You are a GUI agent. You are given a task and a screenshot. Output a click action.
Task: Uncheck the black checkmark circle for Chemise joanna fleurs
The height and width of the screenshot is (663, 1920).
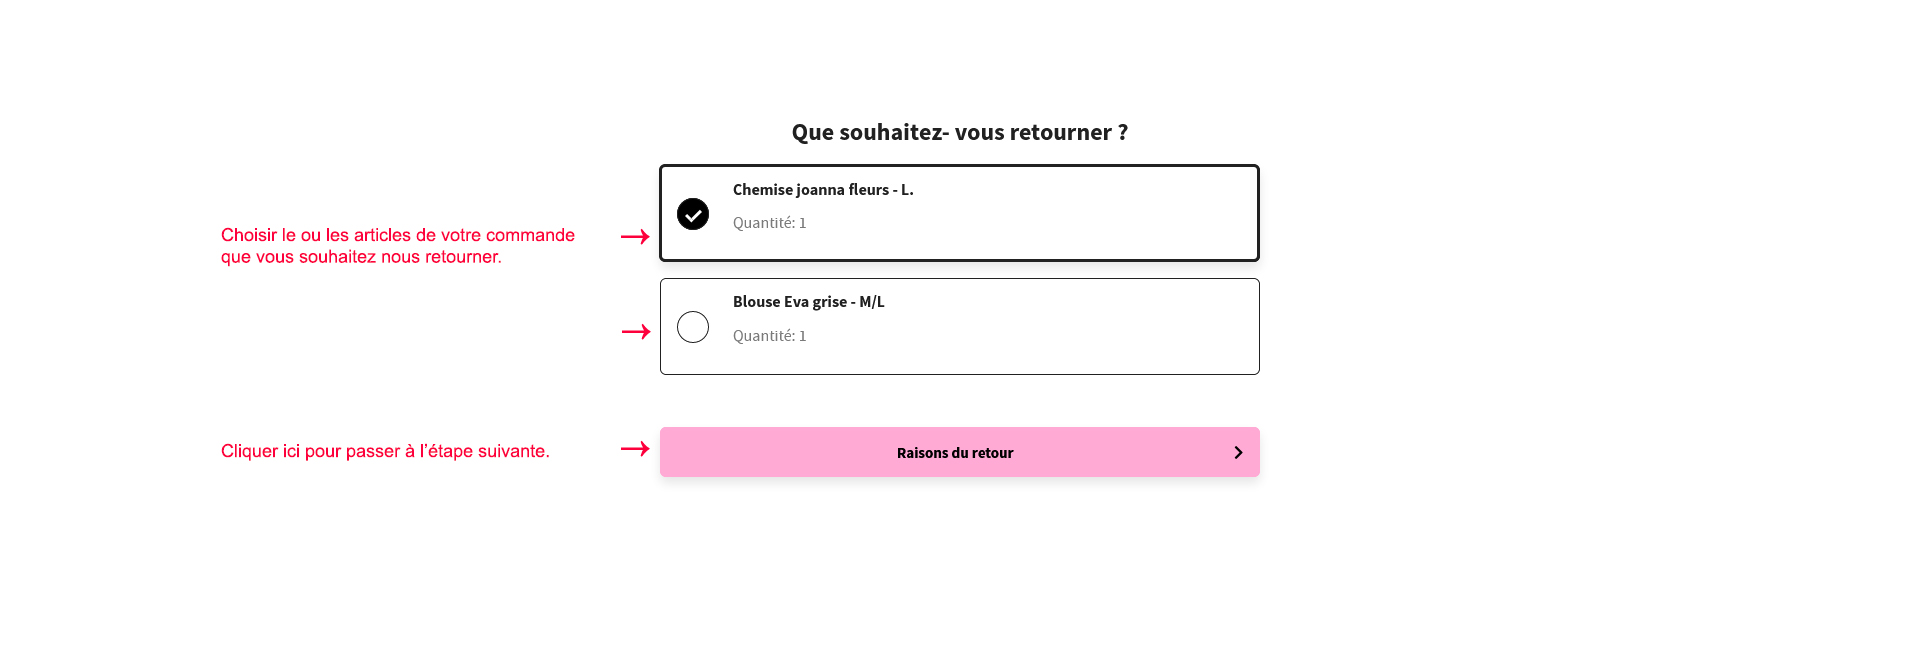tap(693, 214)
